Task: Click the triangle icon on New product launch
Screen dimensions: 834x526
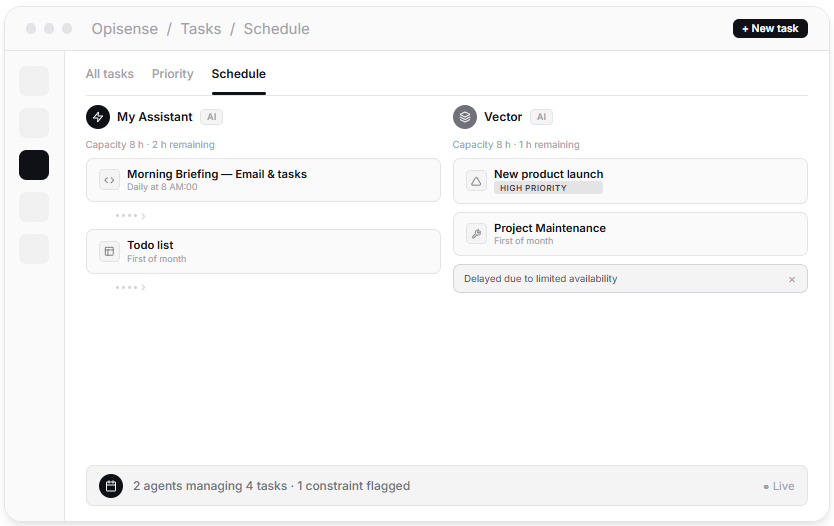Action: click(476, 181)
